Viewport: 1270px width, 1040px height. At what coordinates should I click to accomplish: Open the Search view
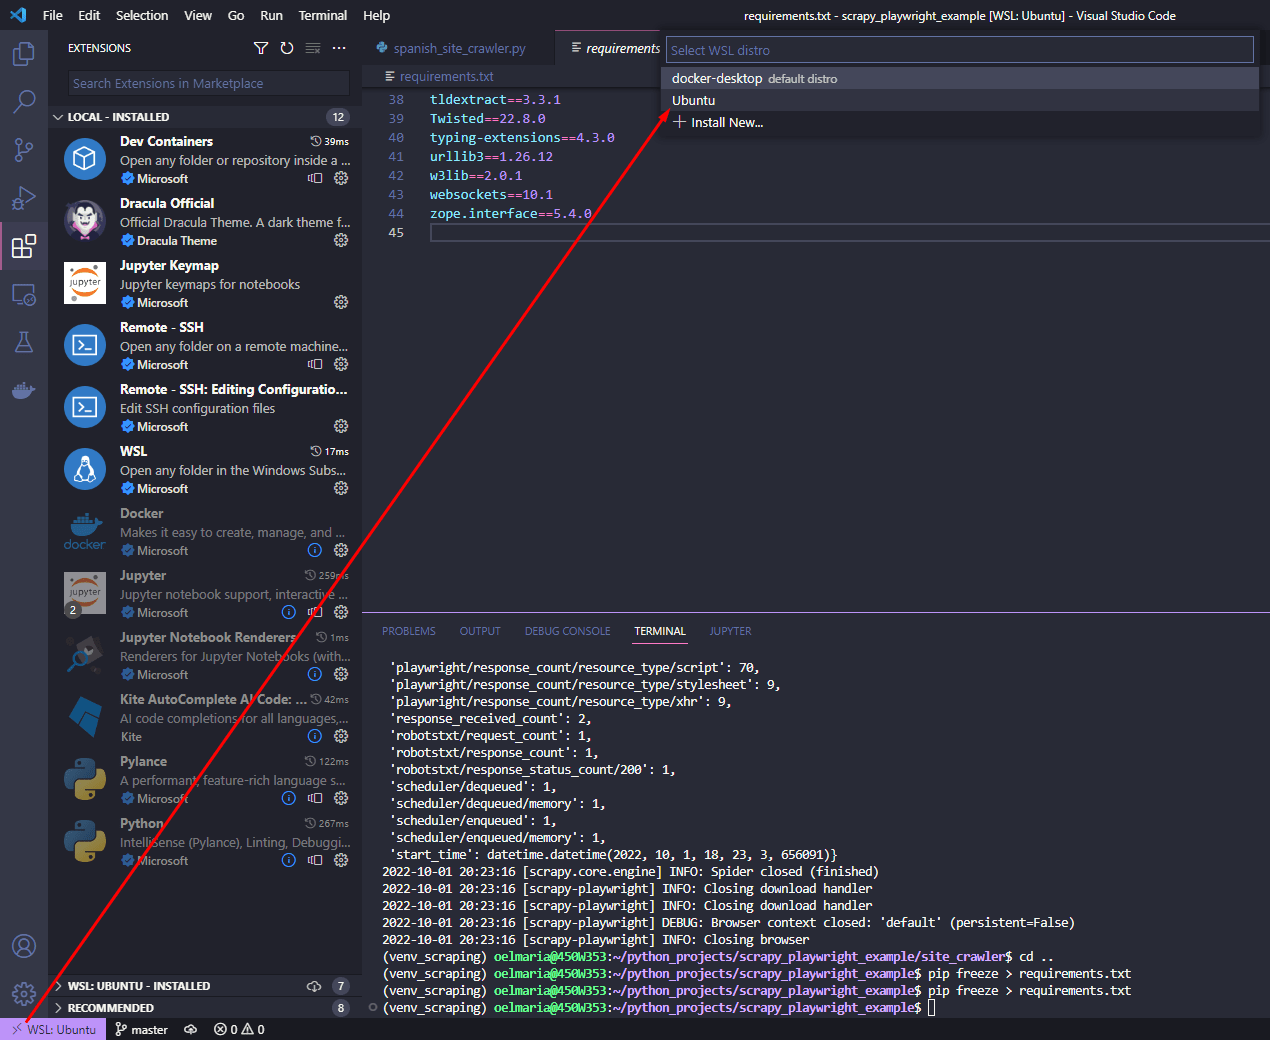(22, 101)
